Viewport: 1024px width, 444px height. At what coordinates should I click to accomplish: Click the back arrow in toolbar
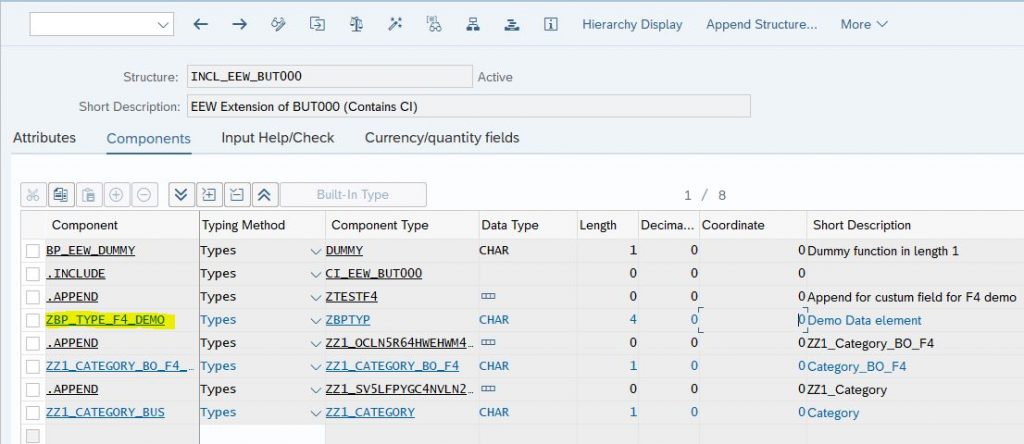coord(200,24)
